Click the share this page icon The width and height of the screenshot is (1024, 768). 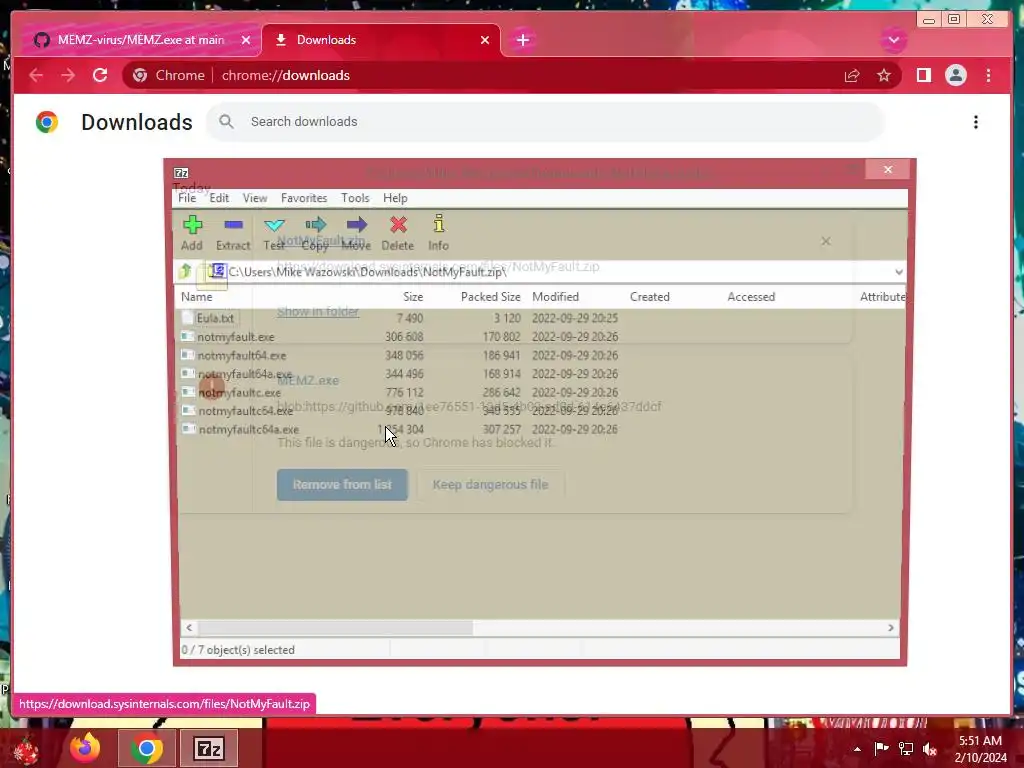click(852, 76)
